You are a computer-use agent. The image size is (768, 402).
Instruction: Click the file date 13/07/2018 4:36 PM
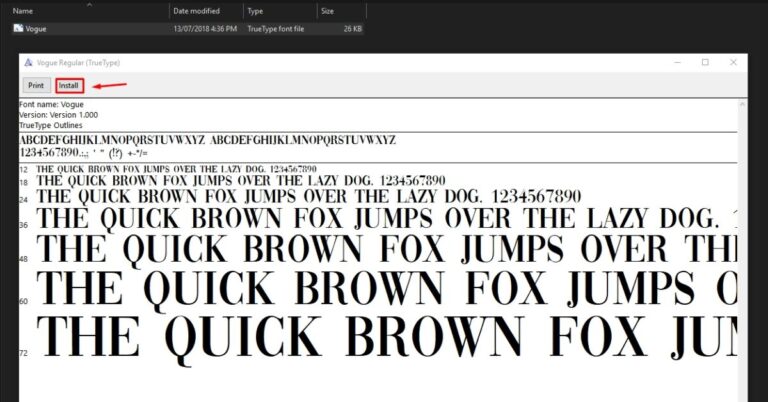[206, 29]
